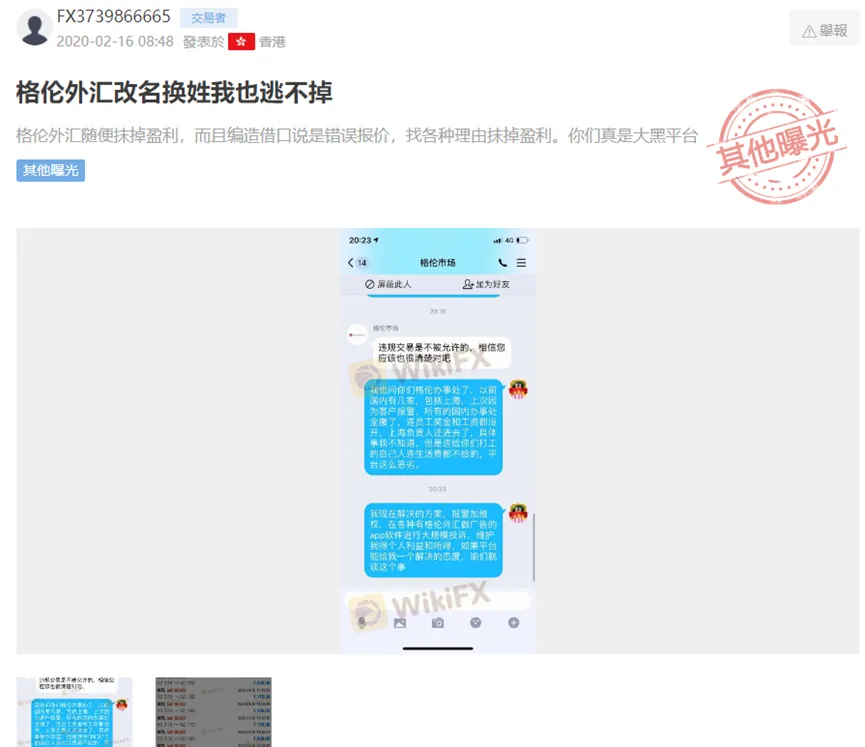Click the back arrow in chat screenshot

tap(350, 263)
